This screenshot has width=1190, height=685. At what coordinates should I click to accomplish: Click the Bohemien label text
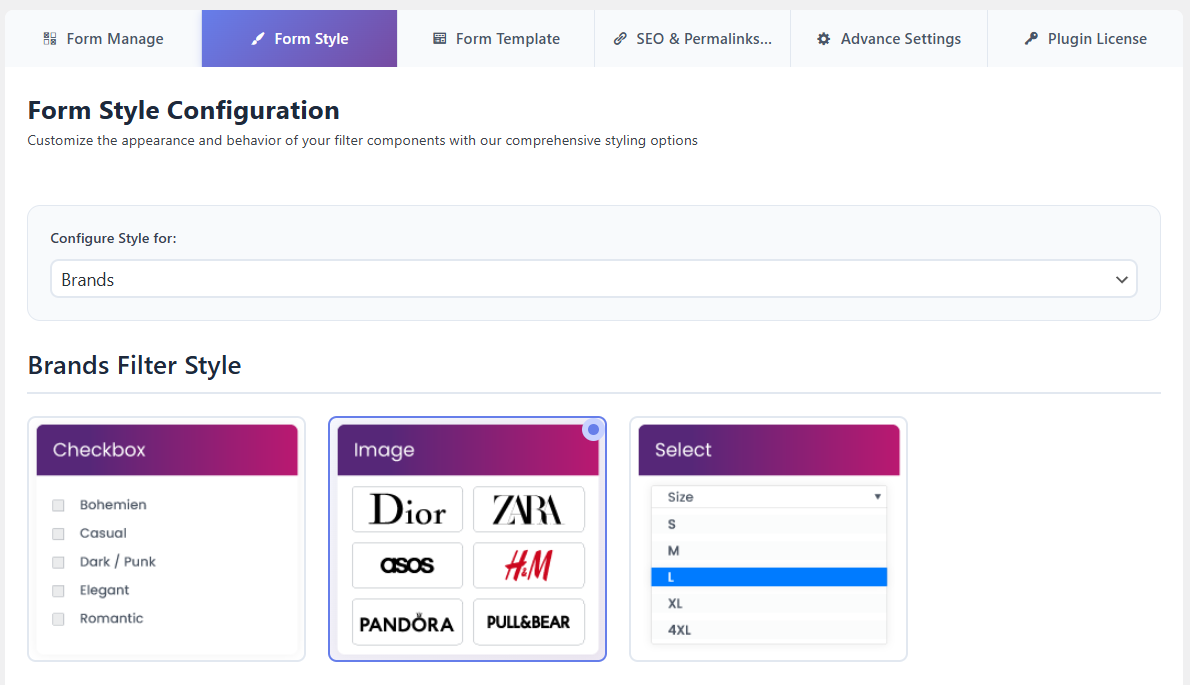point(113,504)
